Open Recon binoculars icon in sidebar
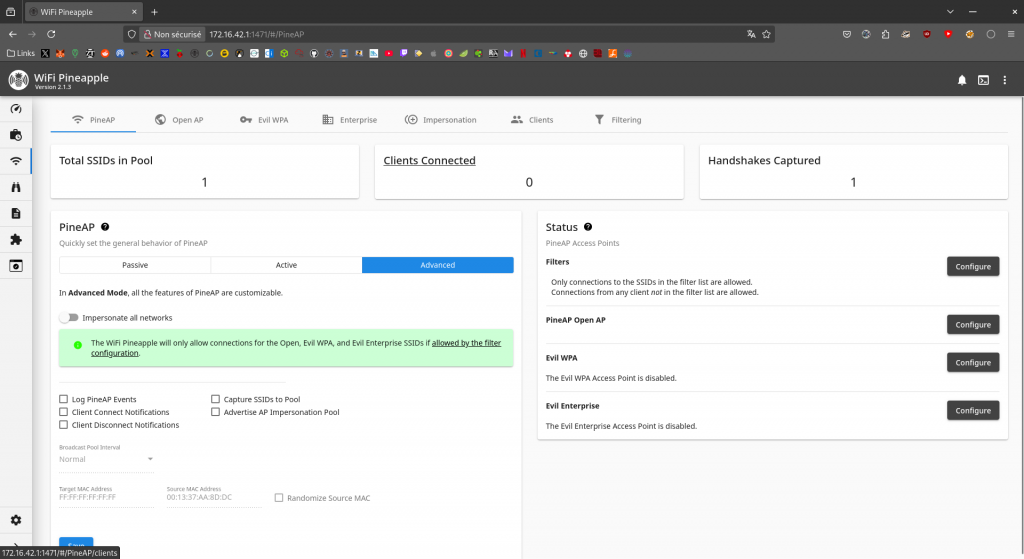 coord(16,187)
